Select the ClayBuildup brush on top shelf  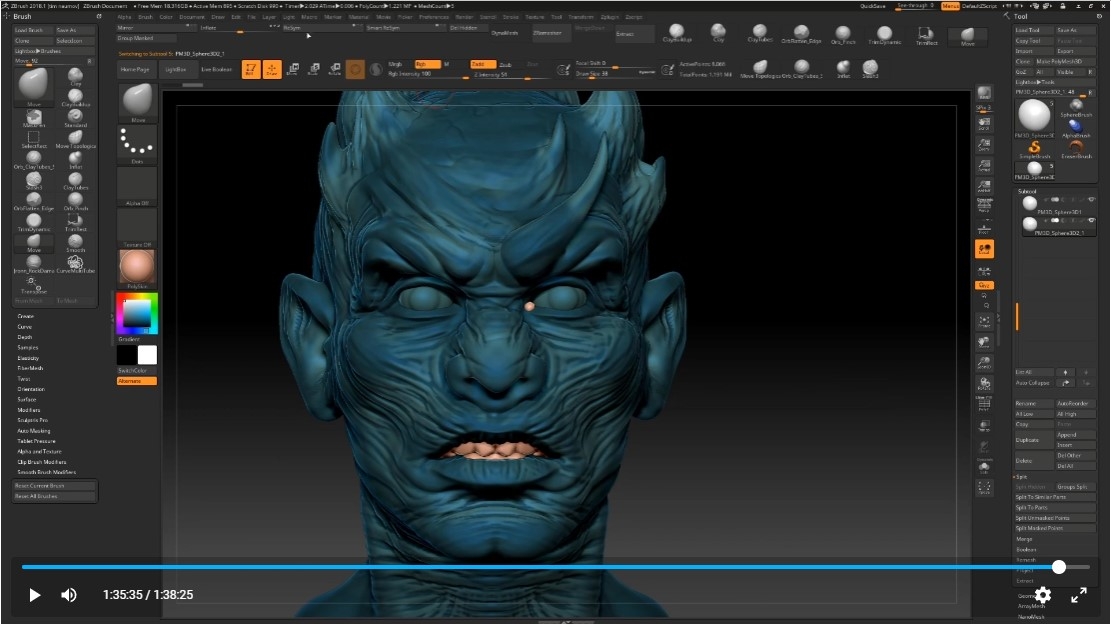(x=678, y=33)
